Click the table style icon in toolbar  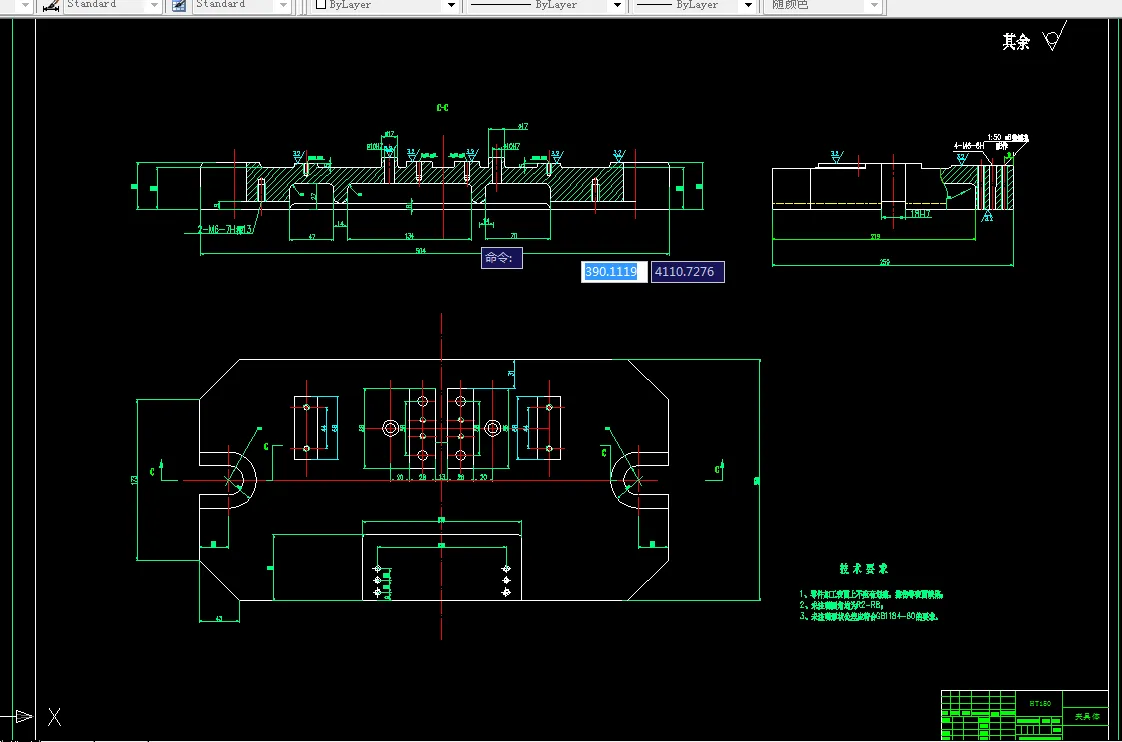click(x=179, y=6)
